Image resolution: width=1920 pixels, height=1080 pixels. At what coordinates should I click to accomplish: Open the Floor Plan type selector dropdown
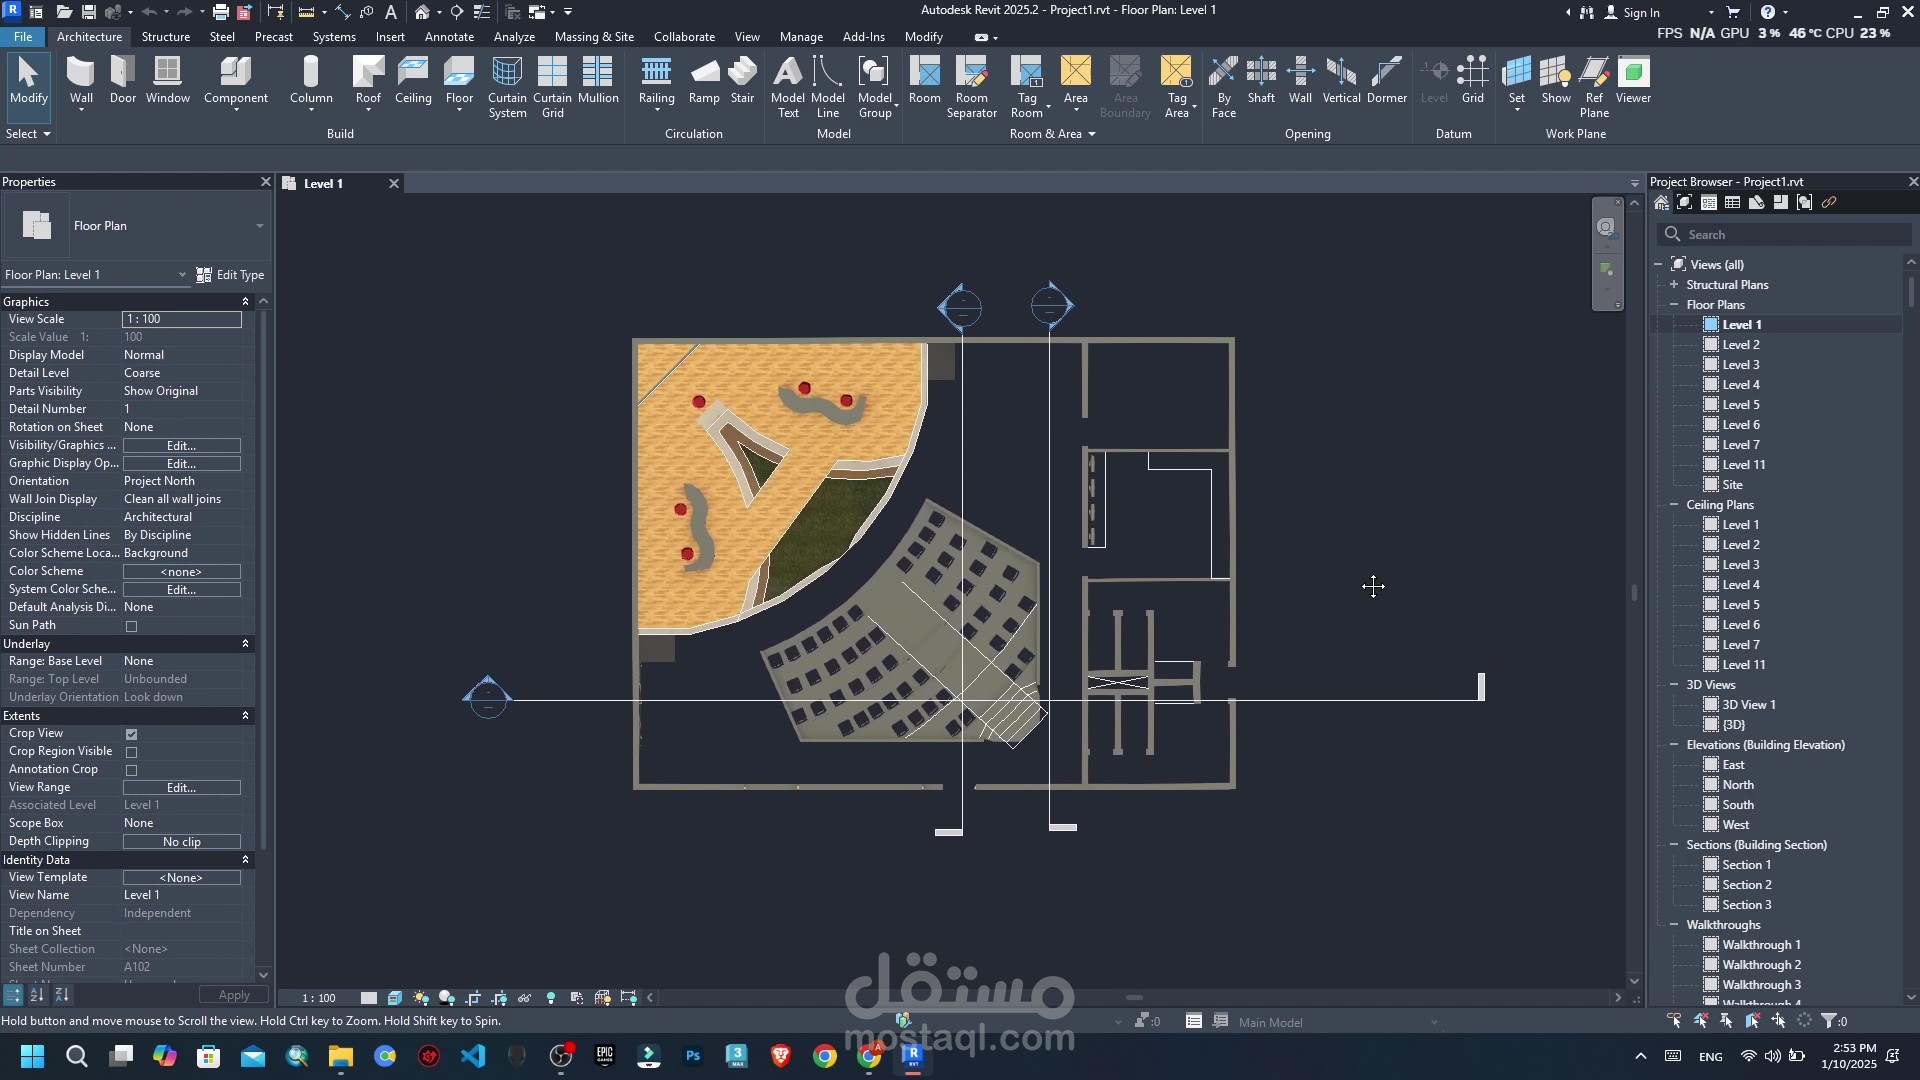pyautogui.click(x=259, y=226)
